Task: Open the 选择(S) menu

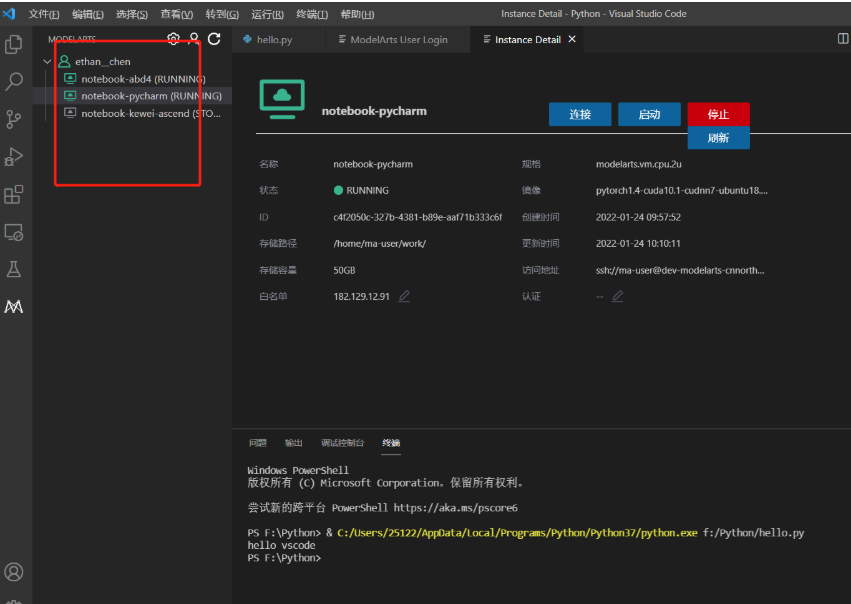Action: point(131,14)
